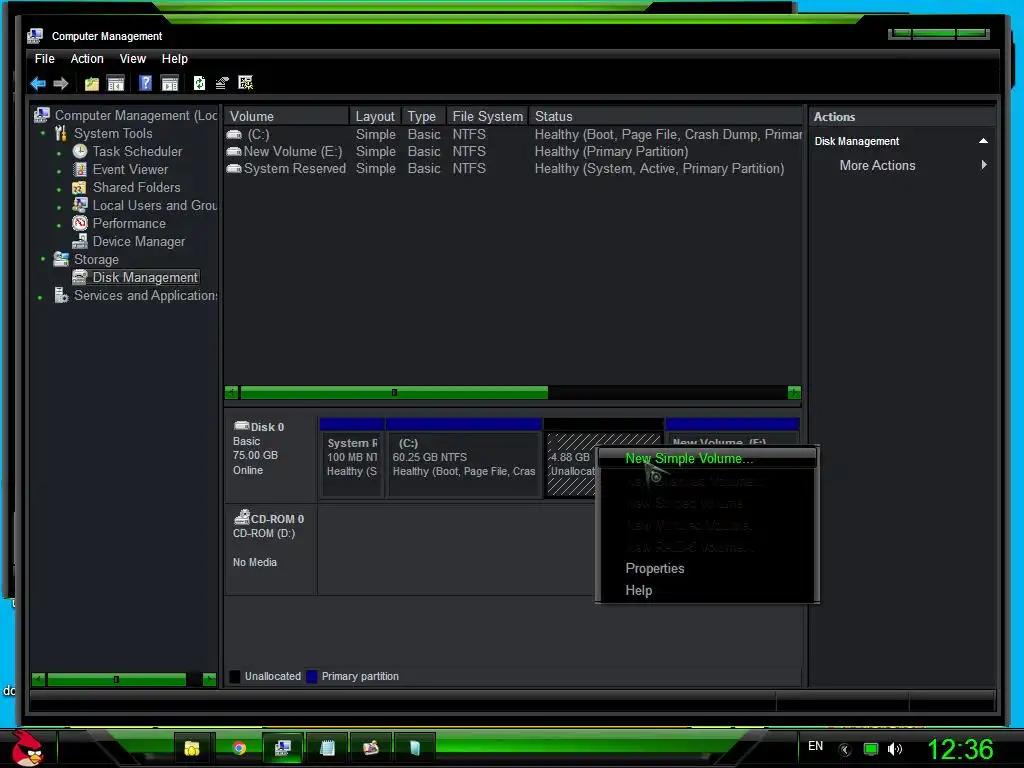Collapse the Disk Management actions section arrow
Viewport: 1024px width, 768px height.
[983, 141]
